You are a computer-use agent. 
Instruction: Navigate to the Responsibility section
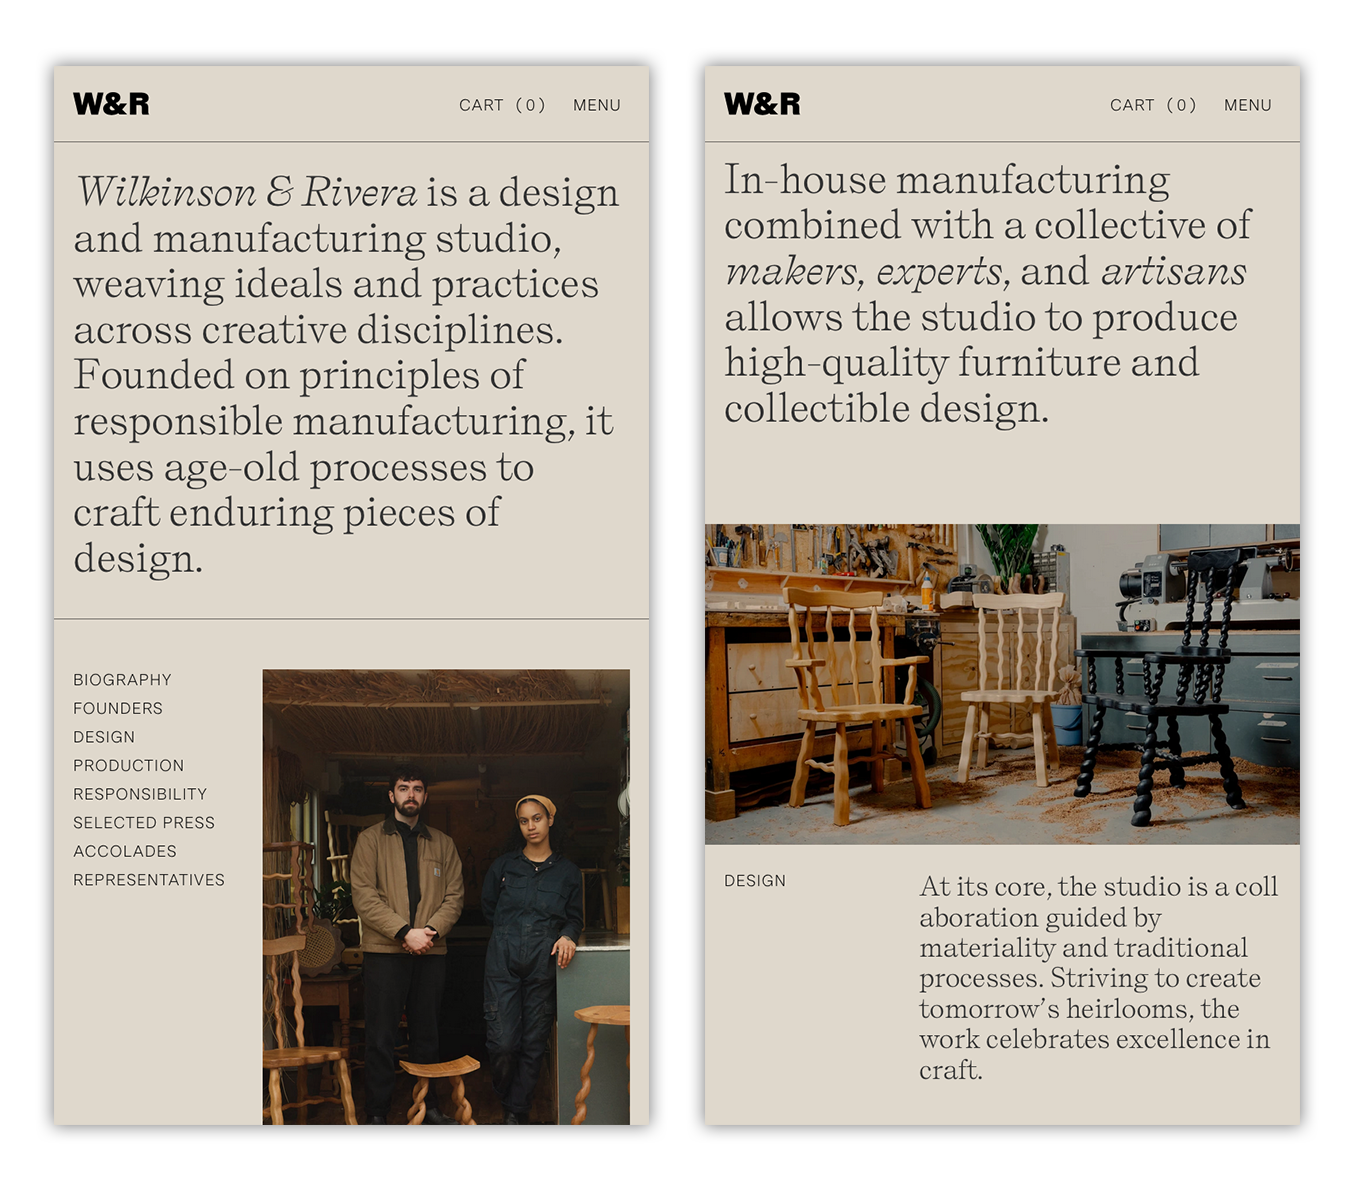140,794
